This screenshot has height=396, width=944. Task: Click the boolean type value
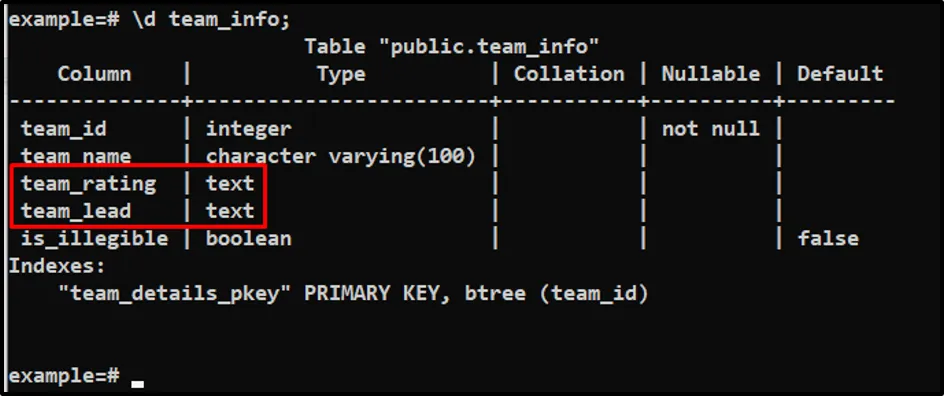pyautogui.click(x=249, y=239)
